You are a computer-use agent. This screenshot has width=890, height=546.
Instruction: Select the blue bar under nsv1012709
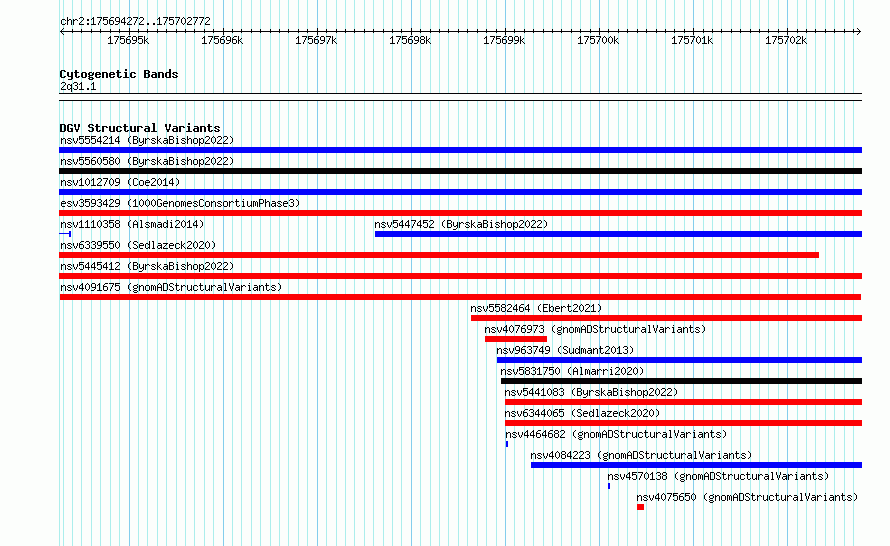click(460, 192)
